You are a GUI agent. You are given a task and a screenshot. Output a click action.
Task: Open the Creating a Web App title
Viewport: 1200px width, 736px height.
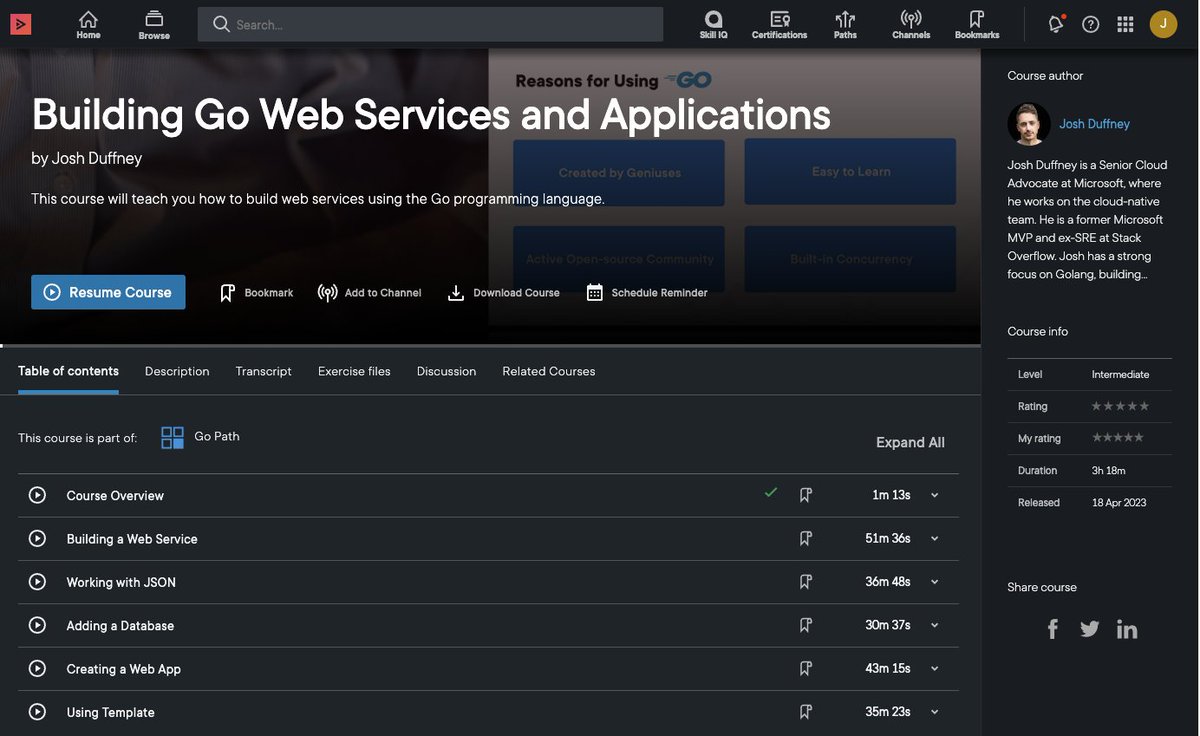tap(124, 669)
